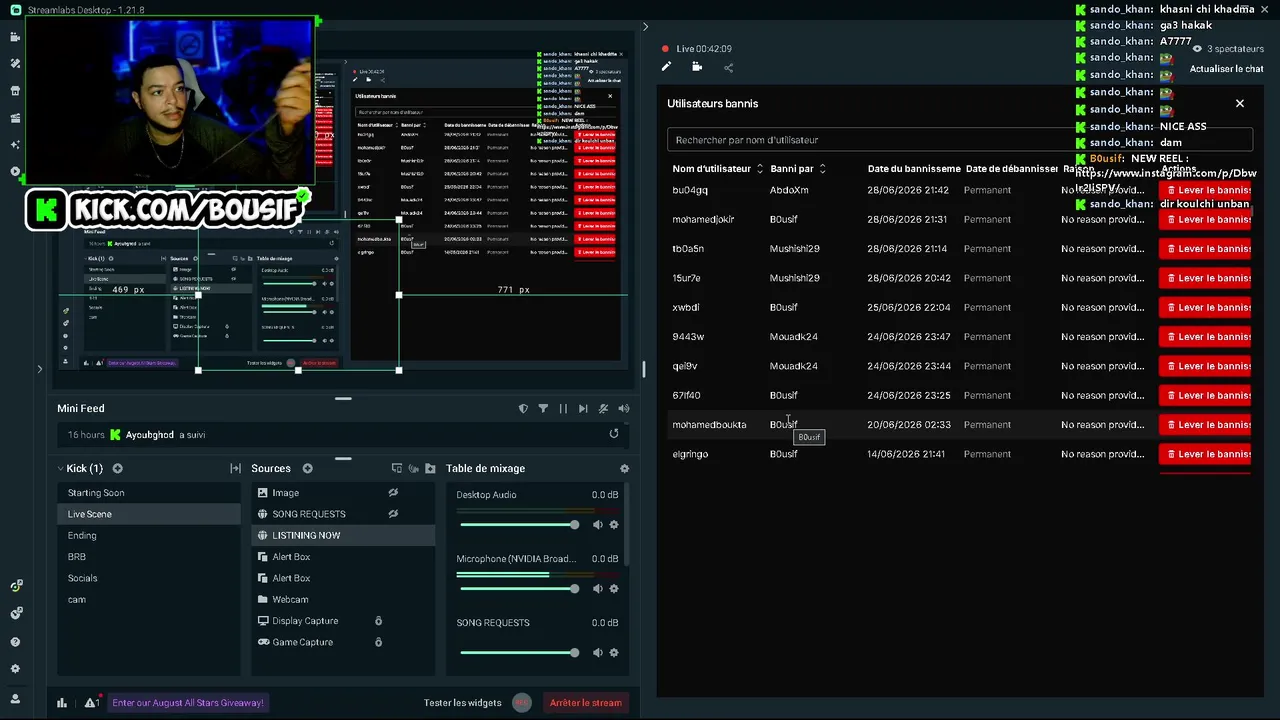Lift the ban for user elgringo
This screenshot has height=720, width=1280.
pos(1205,454)
